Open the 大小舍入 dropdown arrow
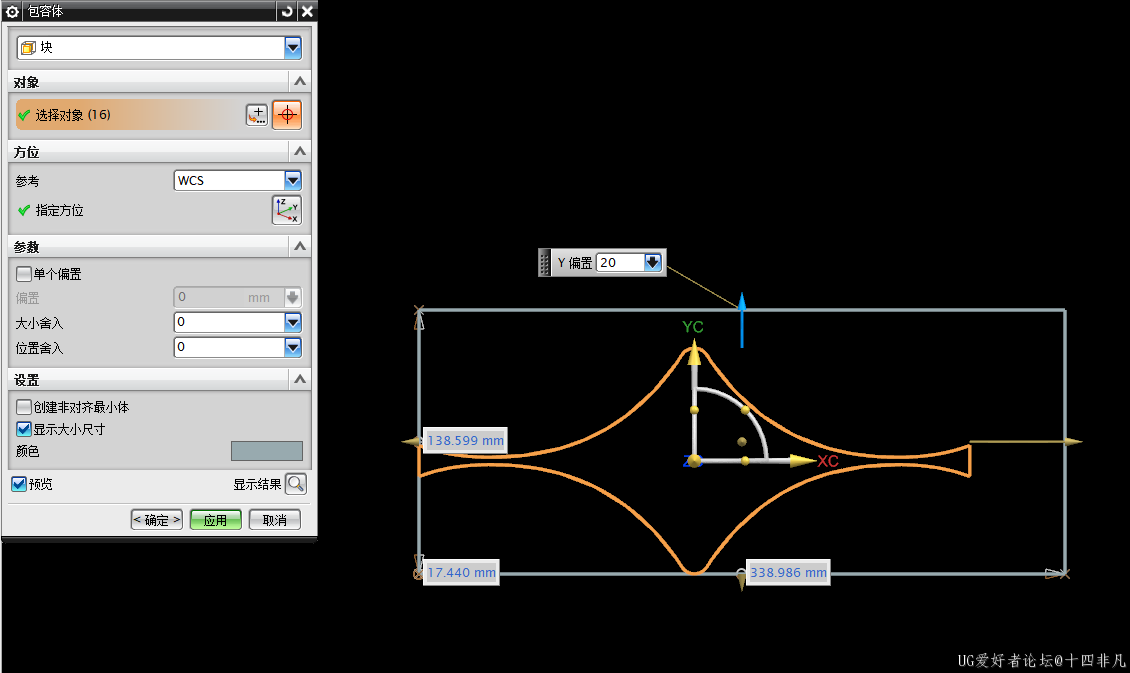 tap(293, 322)
